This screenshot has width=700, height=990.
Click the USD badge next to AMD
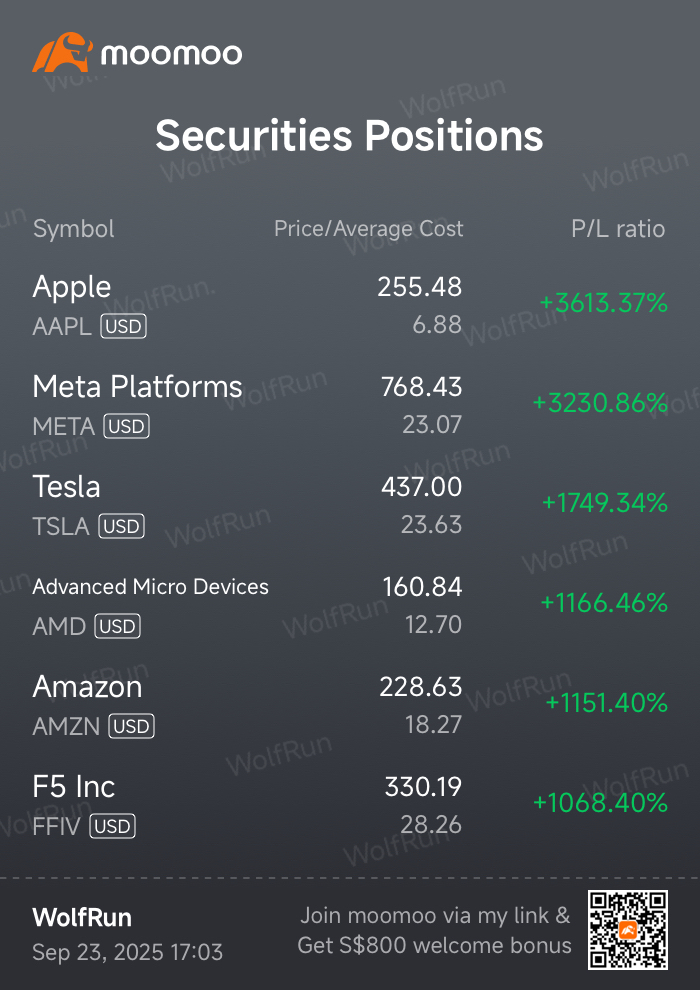tap(117, 626)
